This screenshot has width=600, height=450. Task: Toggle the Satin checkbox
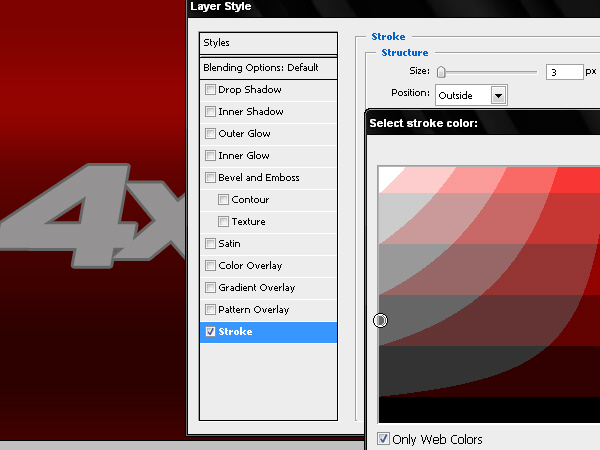[210, 243]
